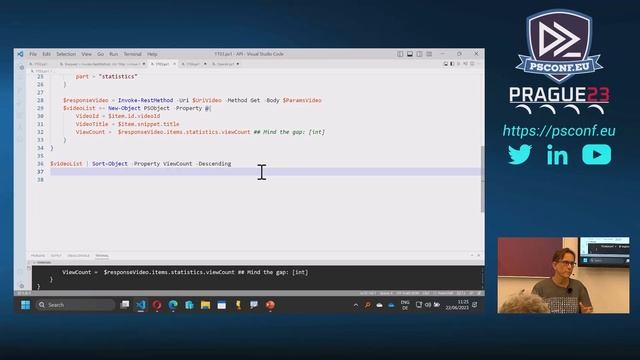Click '"statistics"' string on line 25
The height and width of the screenshot is (360, 640).
click(118, 76)
